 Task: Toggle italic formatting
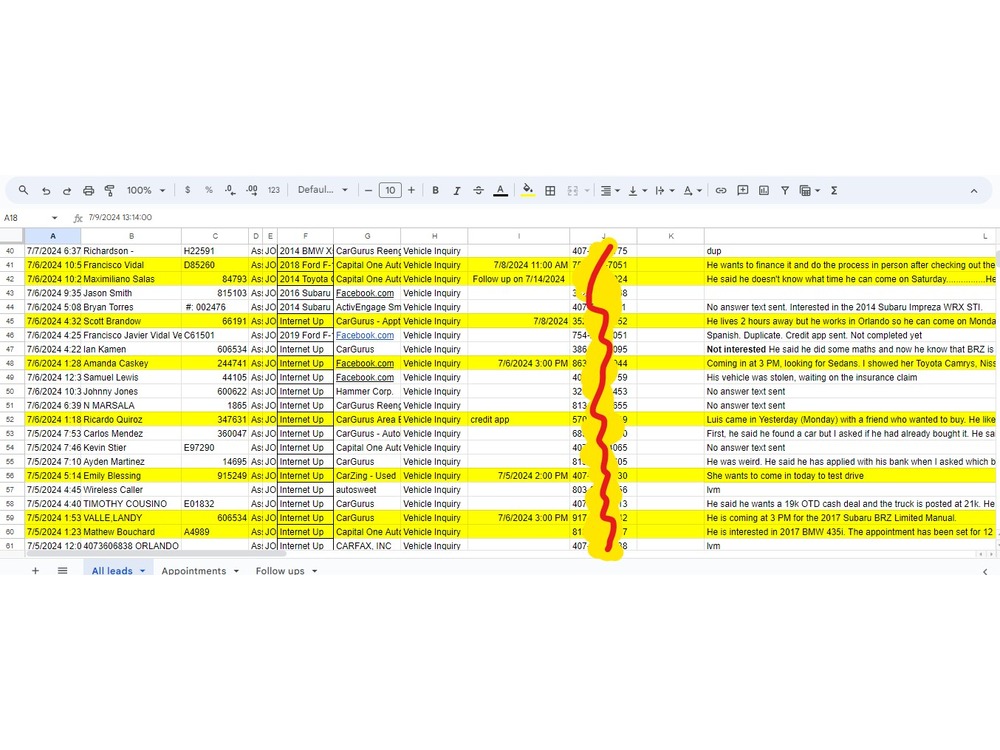(x=457, y=190)
